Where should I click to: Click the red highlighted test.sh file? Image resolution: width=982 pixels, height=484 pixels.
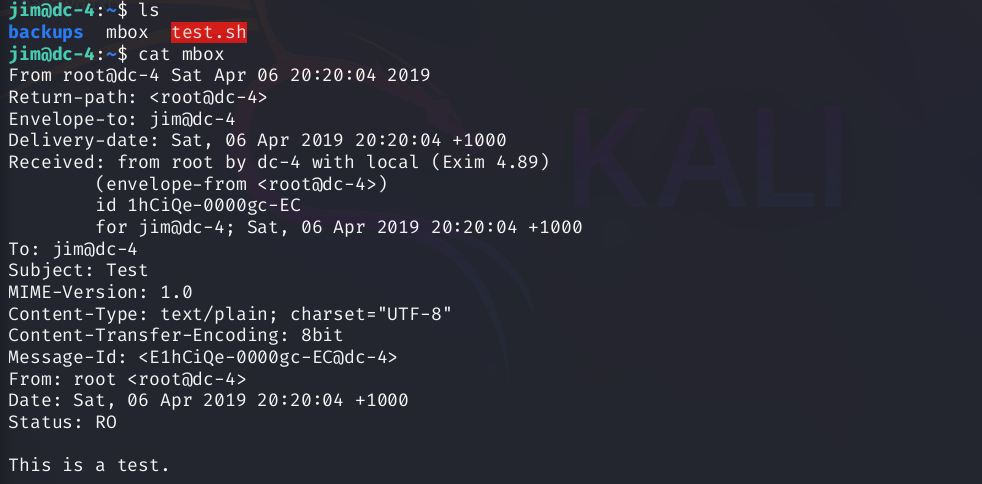click(208, 32)
